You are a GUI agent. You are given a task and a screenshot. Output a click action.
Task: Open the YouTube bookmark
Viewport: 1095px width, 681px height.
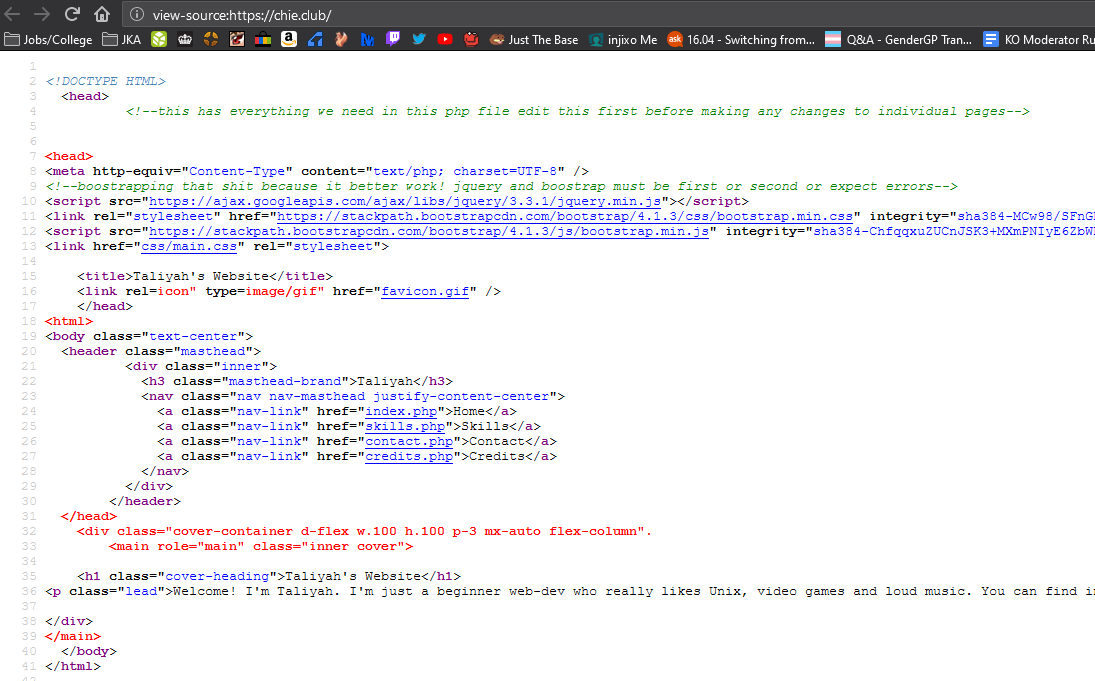tap(445, 39)
